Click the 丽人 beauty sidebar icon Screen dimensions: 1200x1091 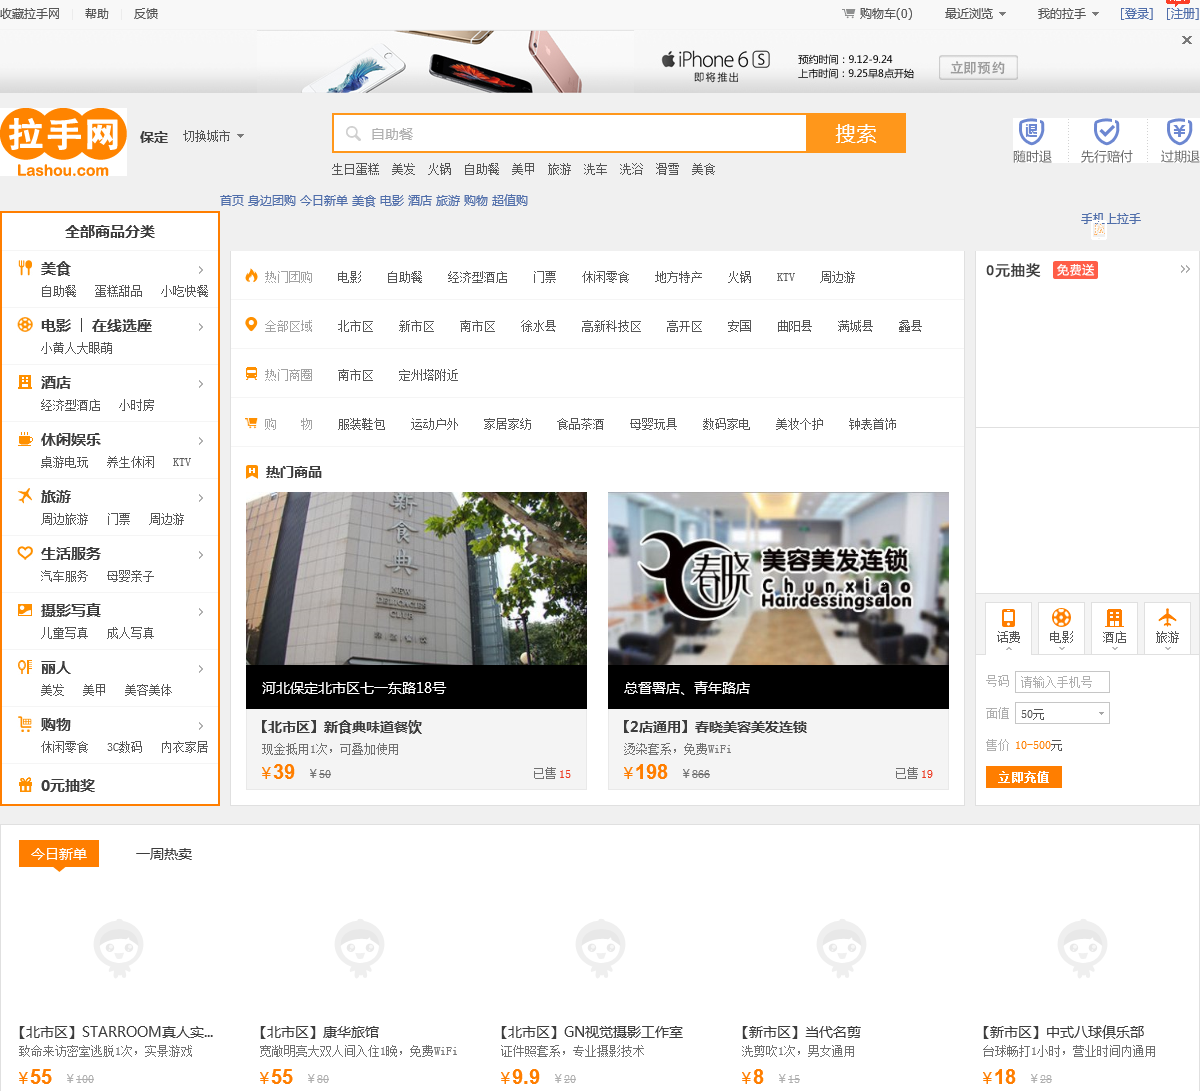[25, 667]
